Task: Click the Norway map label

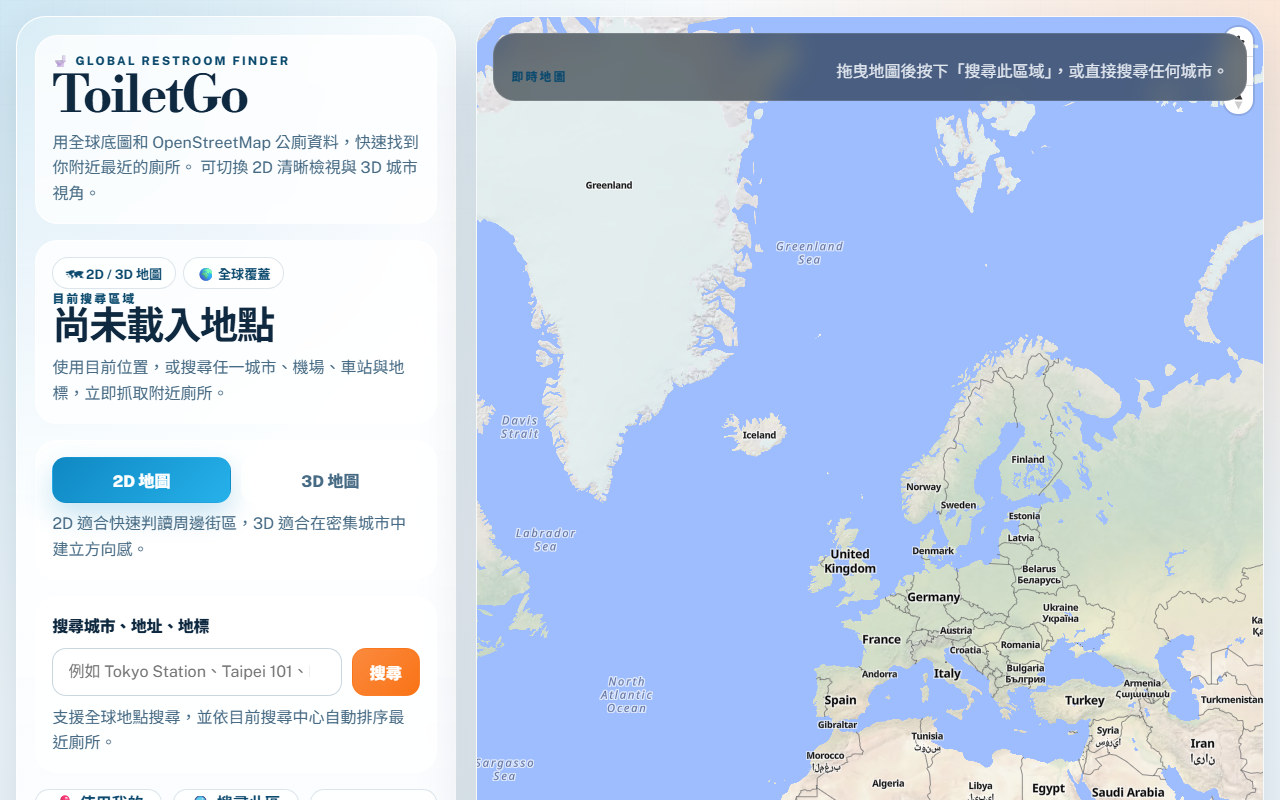Action: tap(923, 487)
